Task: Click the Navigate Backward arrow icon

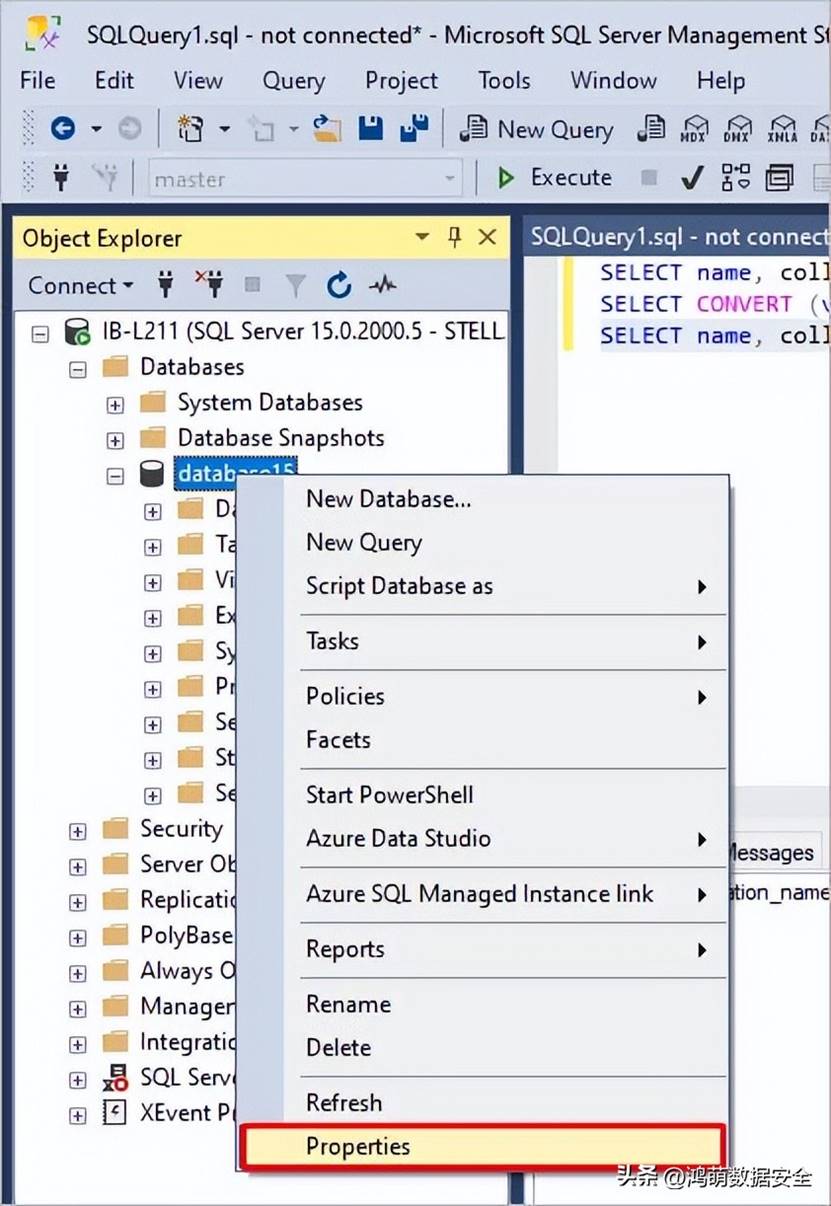Action: [63, 128]
